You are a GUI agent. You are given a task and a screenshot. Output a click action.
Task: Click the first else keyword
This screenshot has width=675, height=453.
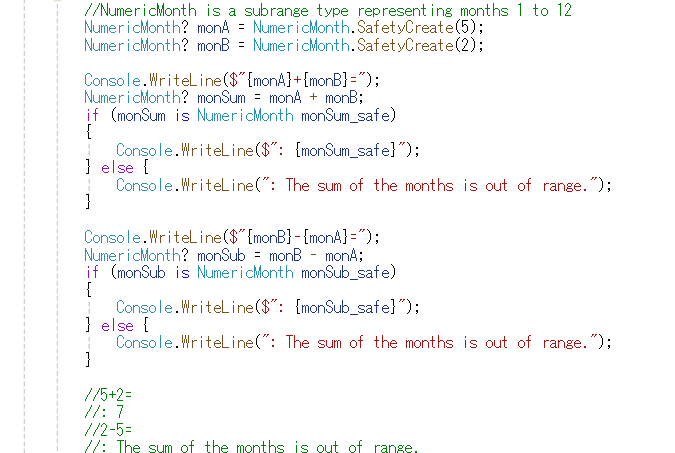(117, 168)
